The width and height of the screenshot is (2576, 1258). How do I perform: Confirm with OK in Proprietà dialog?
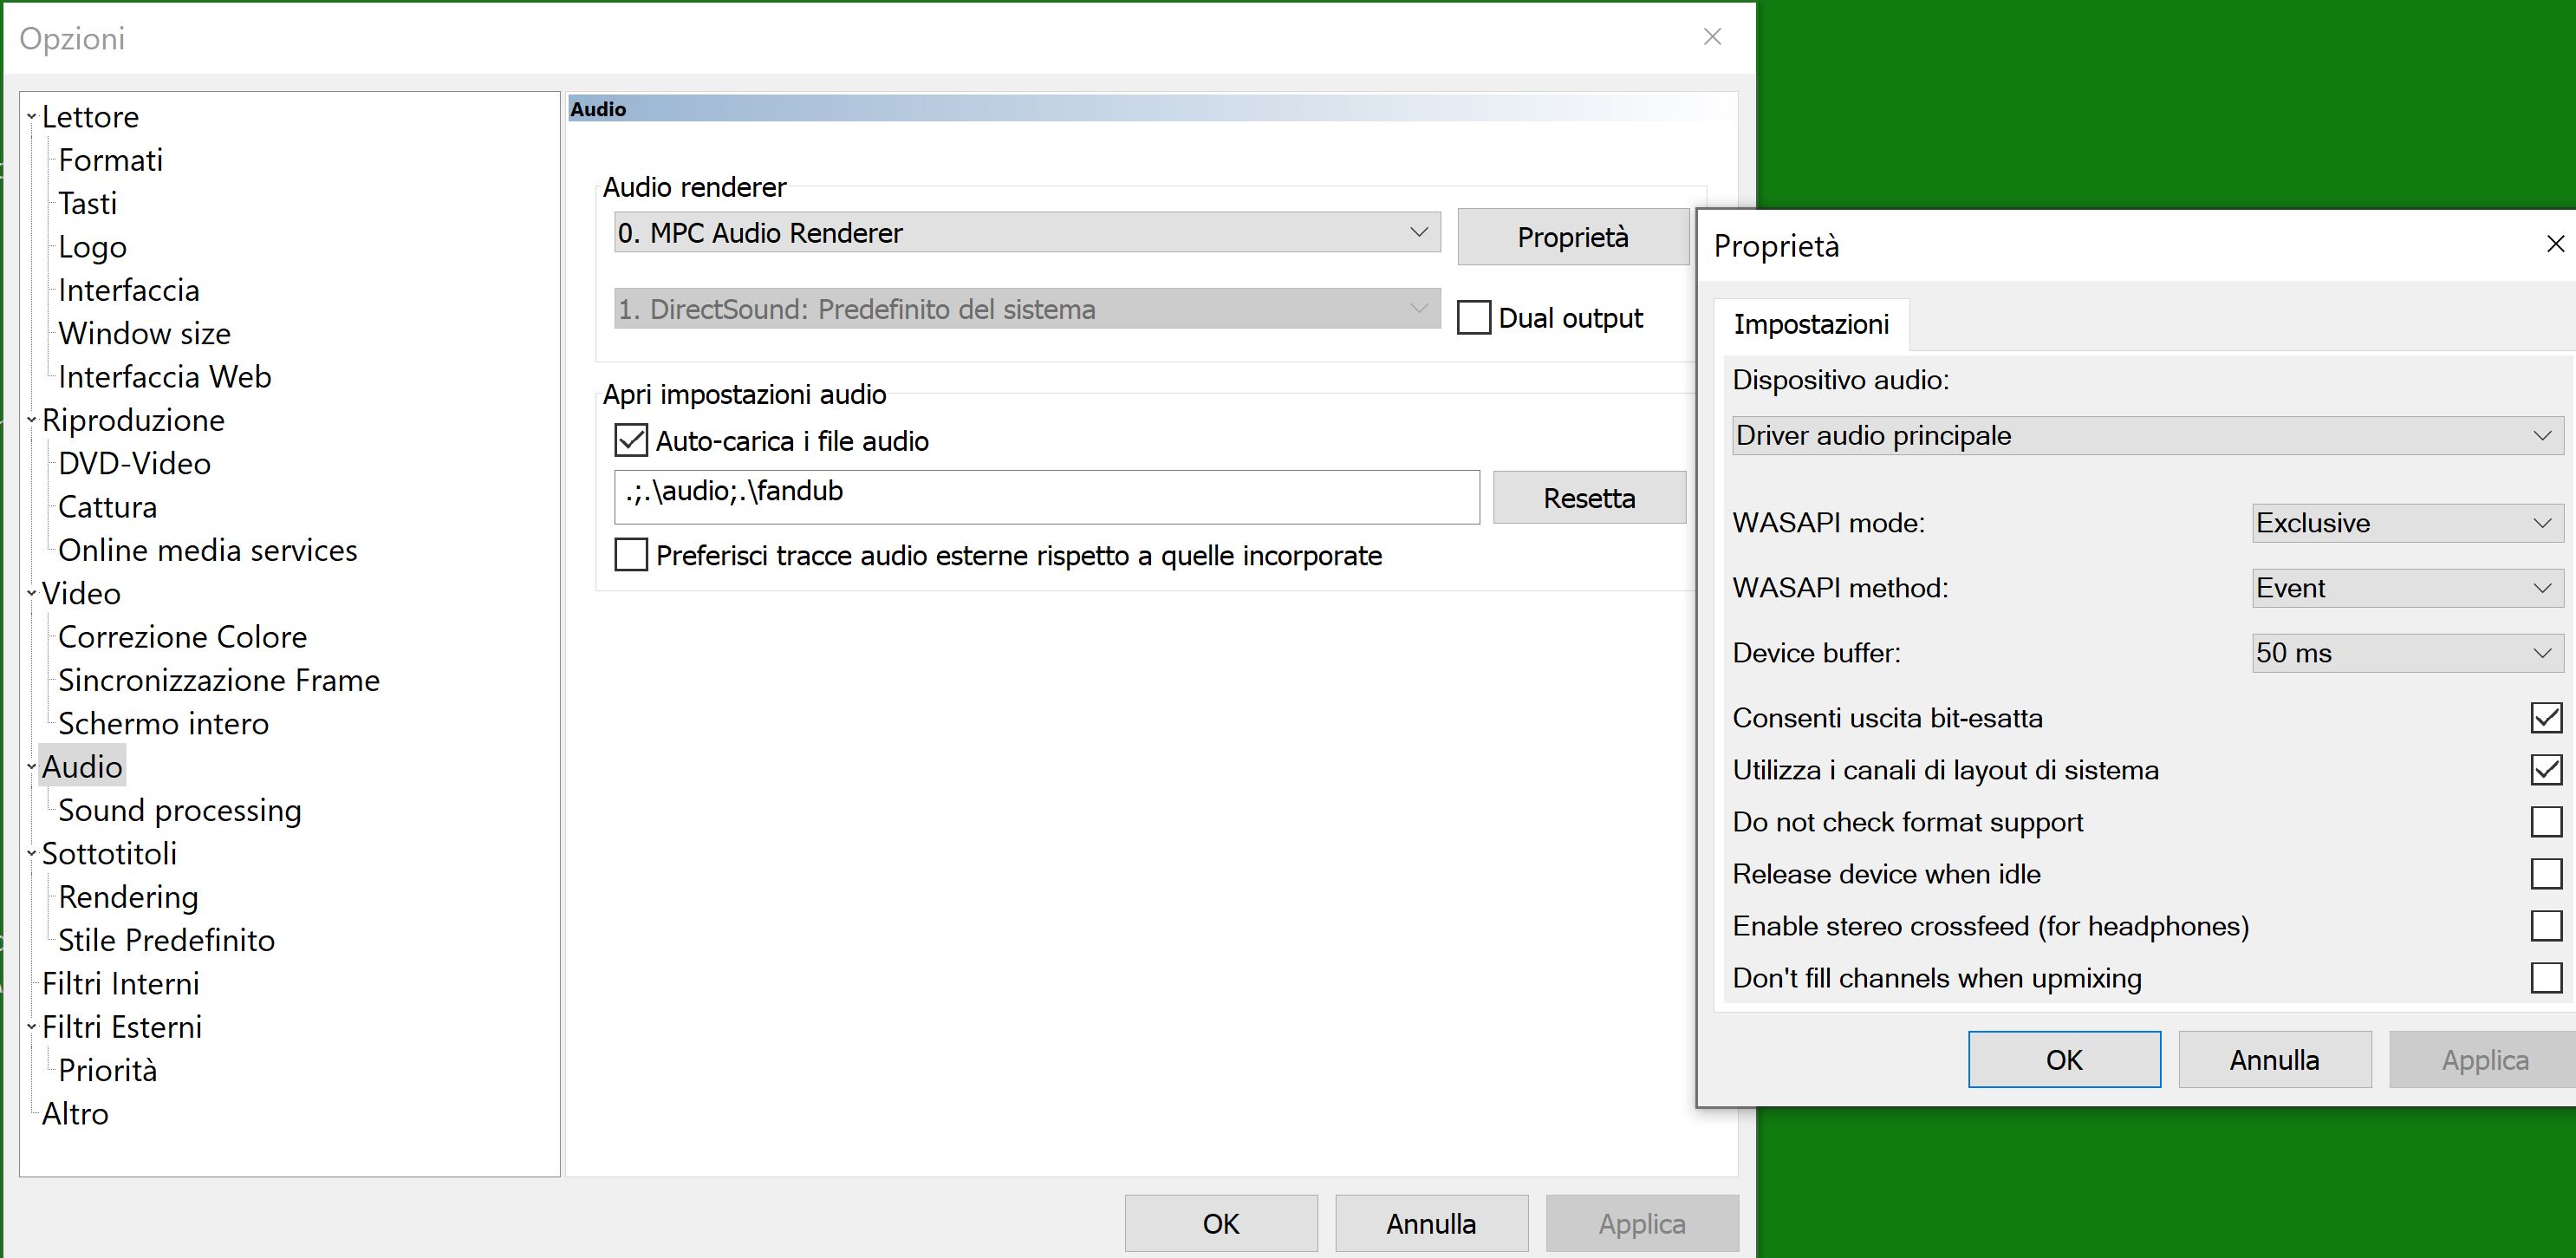[2064, 1060]
